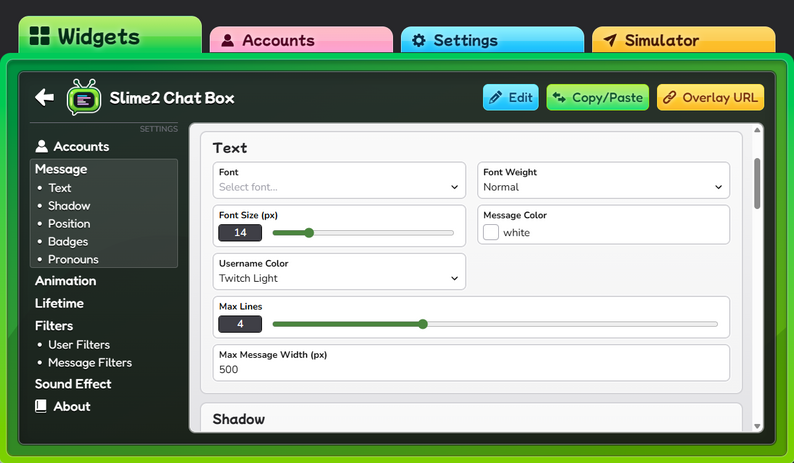Click the link icon on Overlay URL button
794x463 pixels.
click(669, 97)
